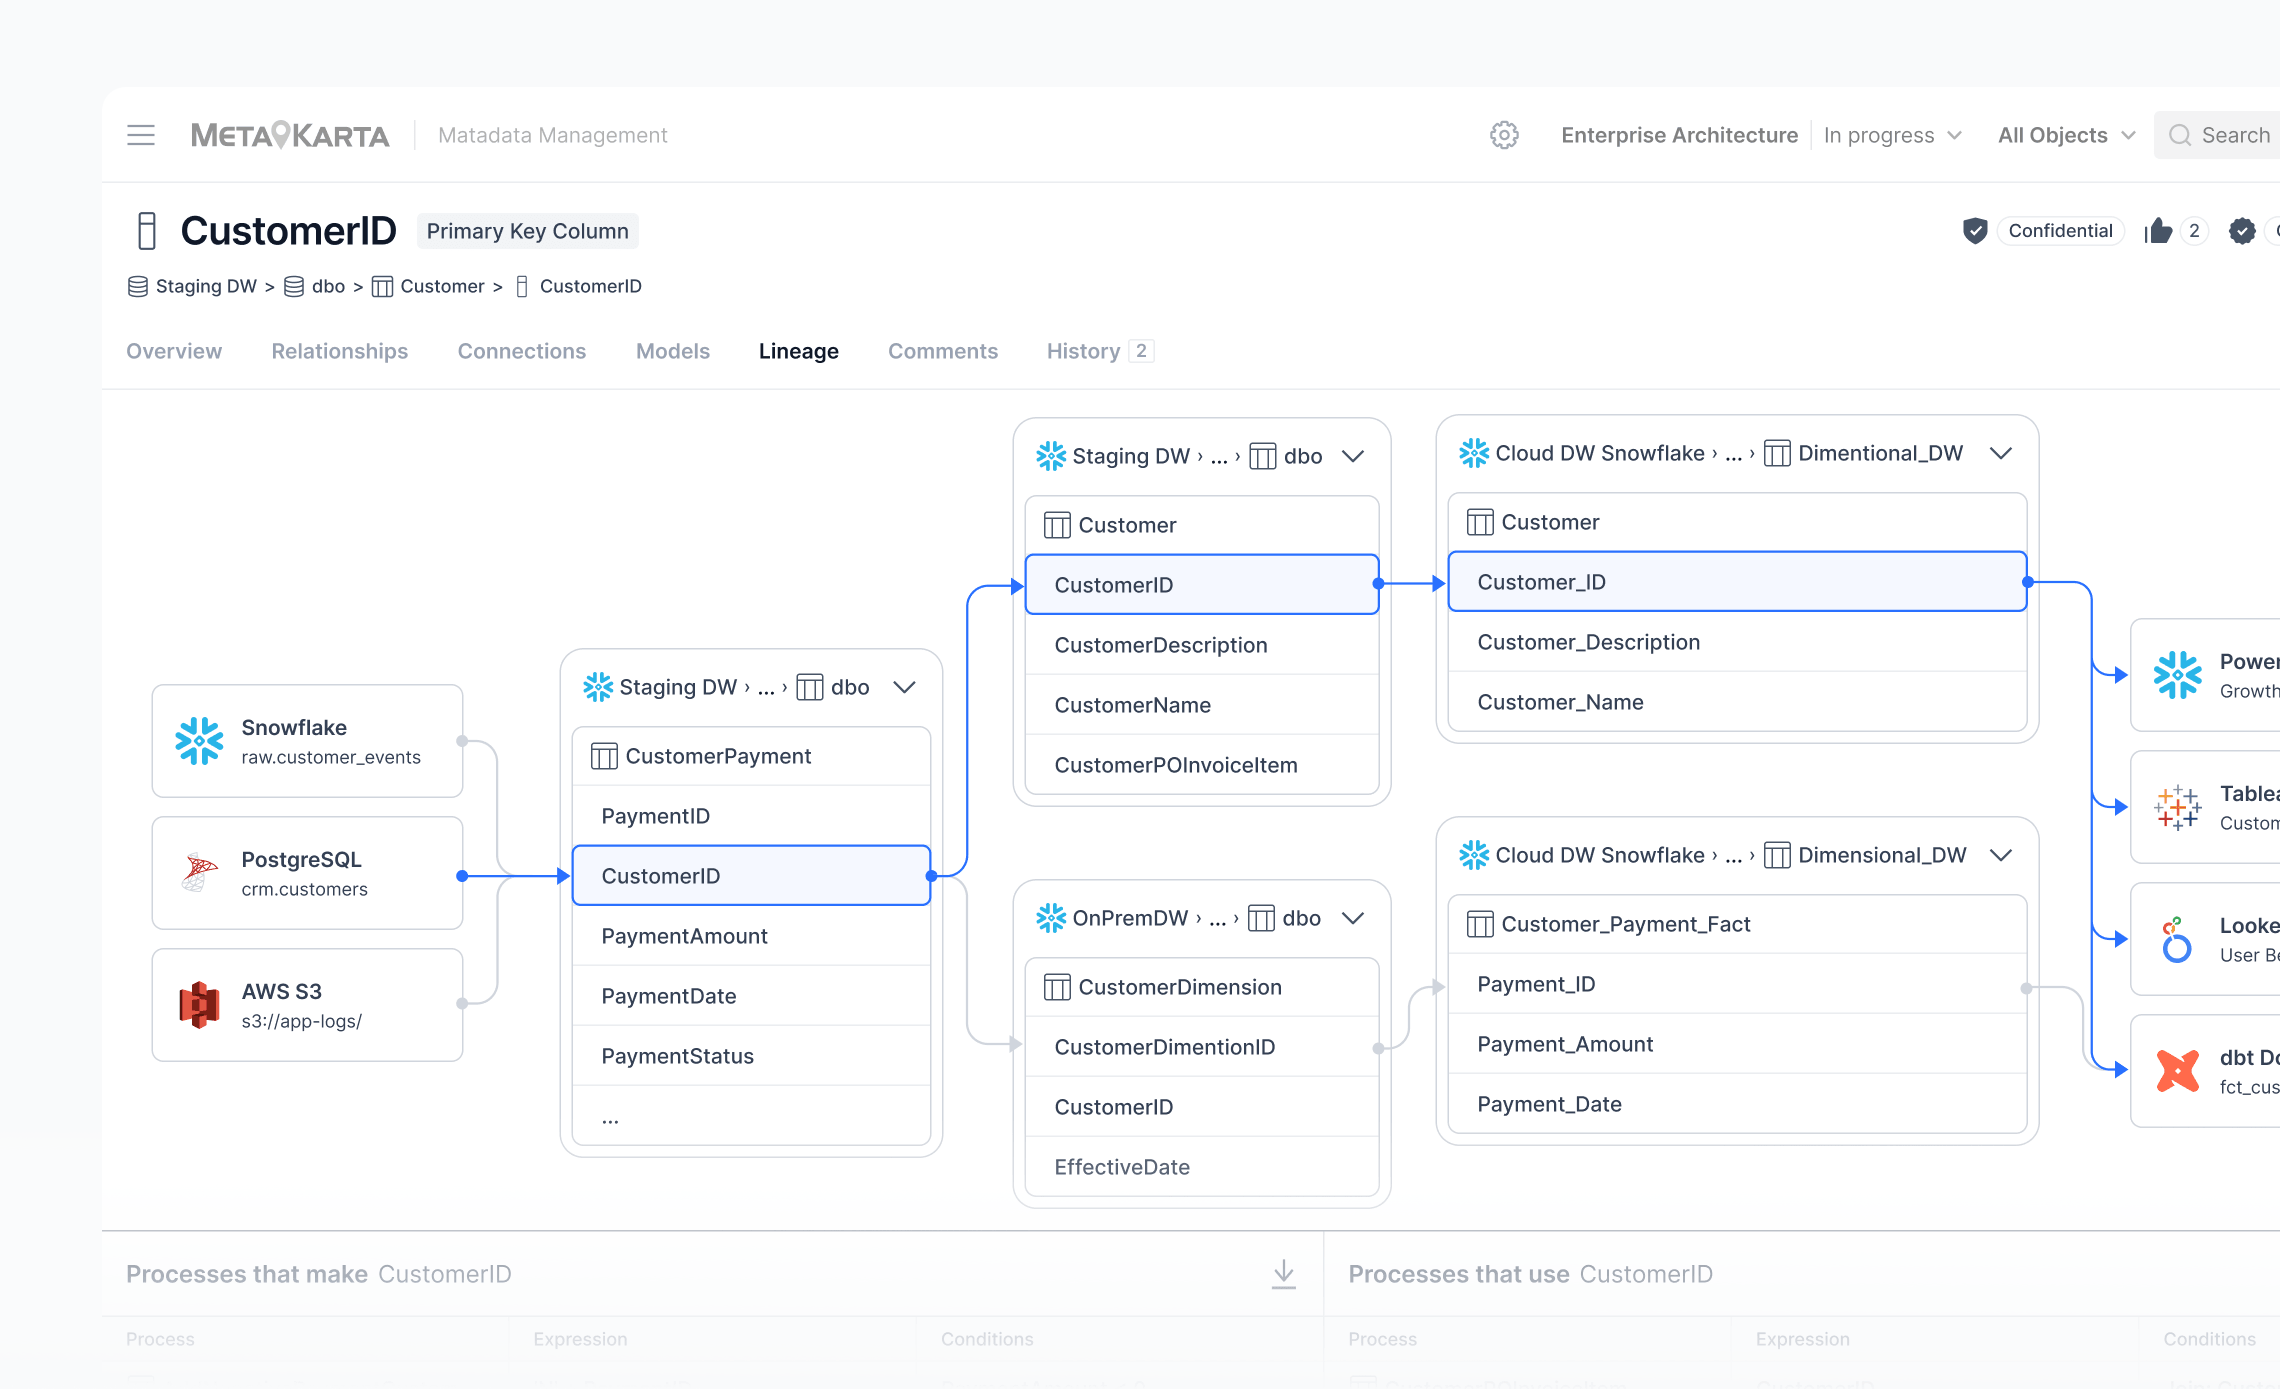
Task: Select the Customer_ID column in Dimentional_DW
Action: [x=1737, y=582]
